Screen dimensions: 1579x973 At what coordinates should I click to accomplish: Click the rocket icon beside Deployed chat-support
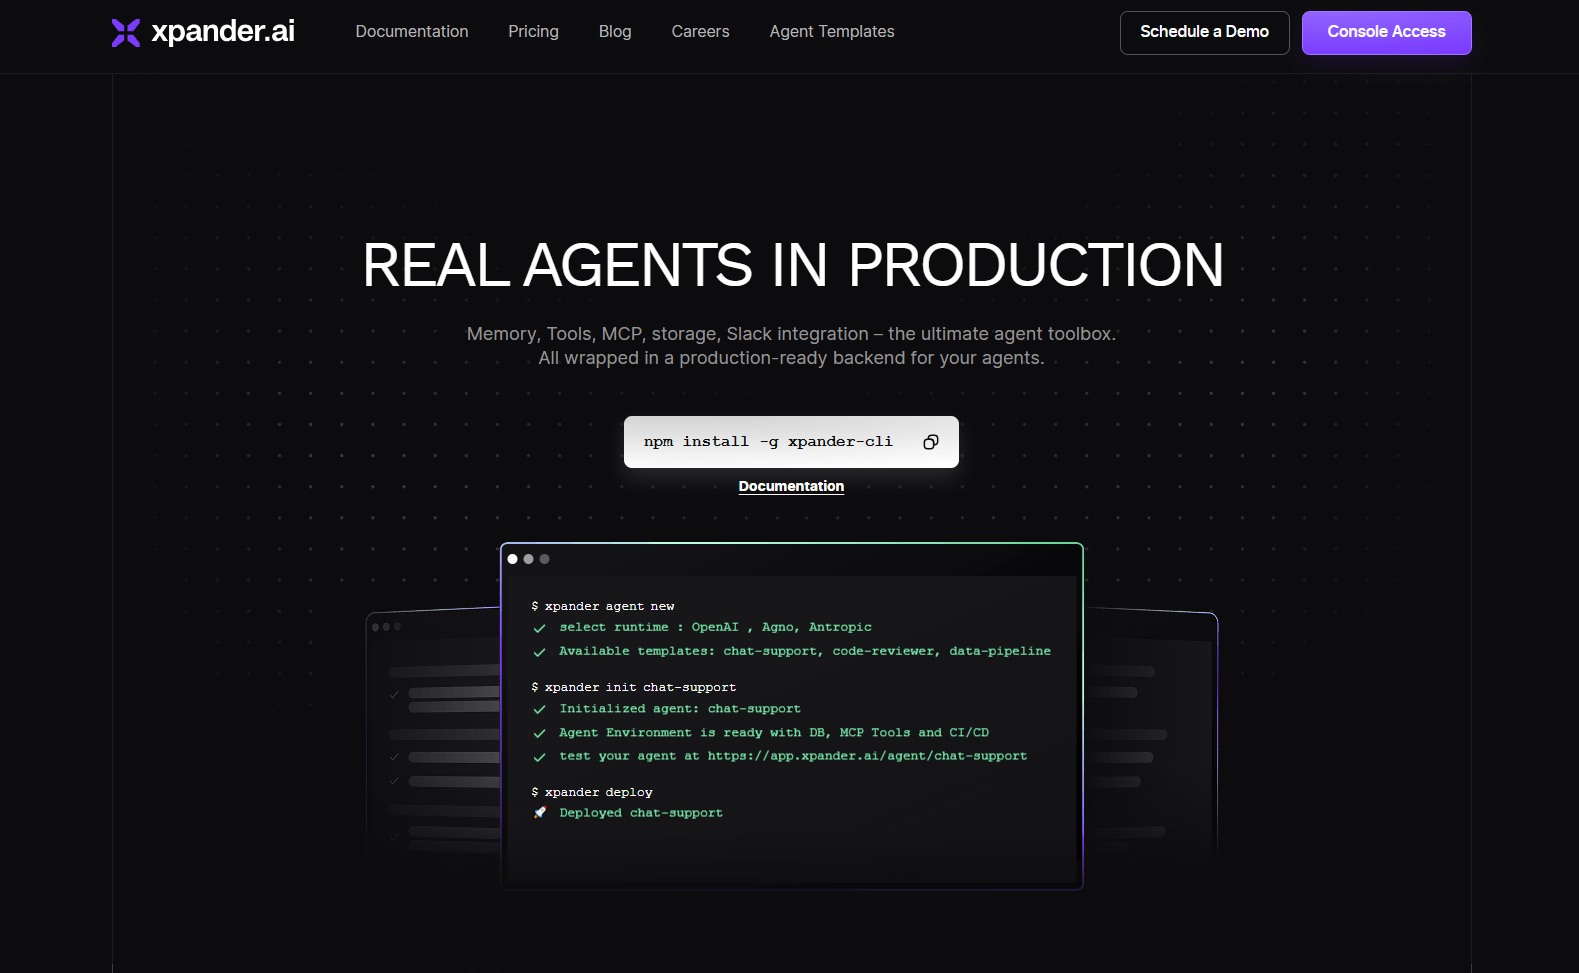click(540, 813)
